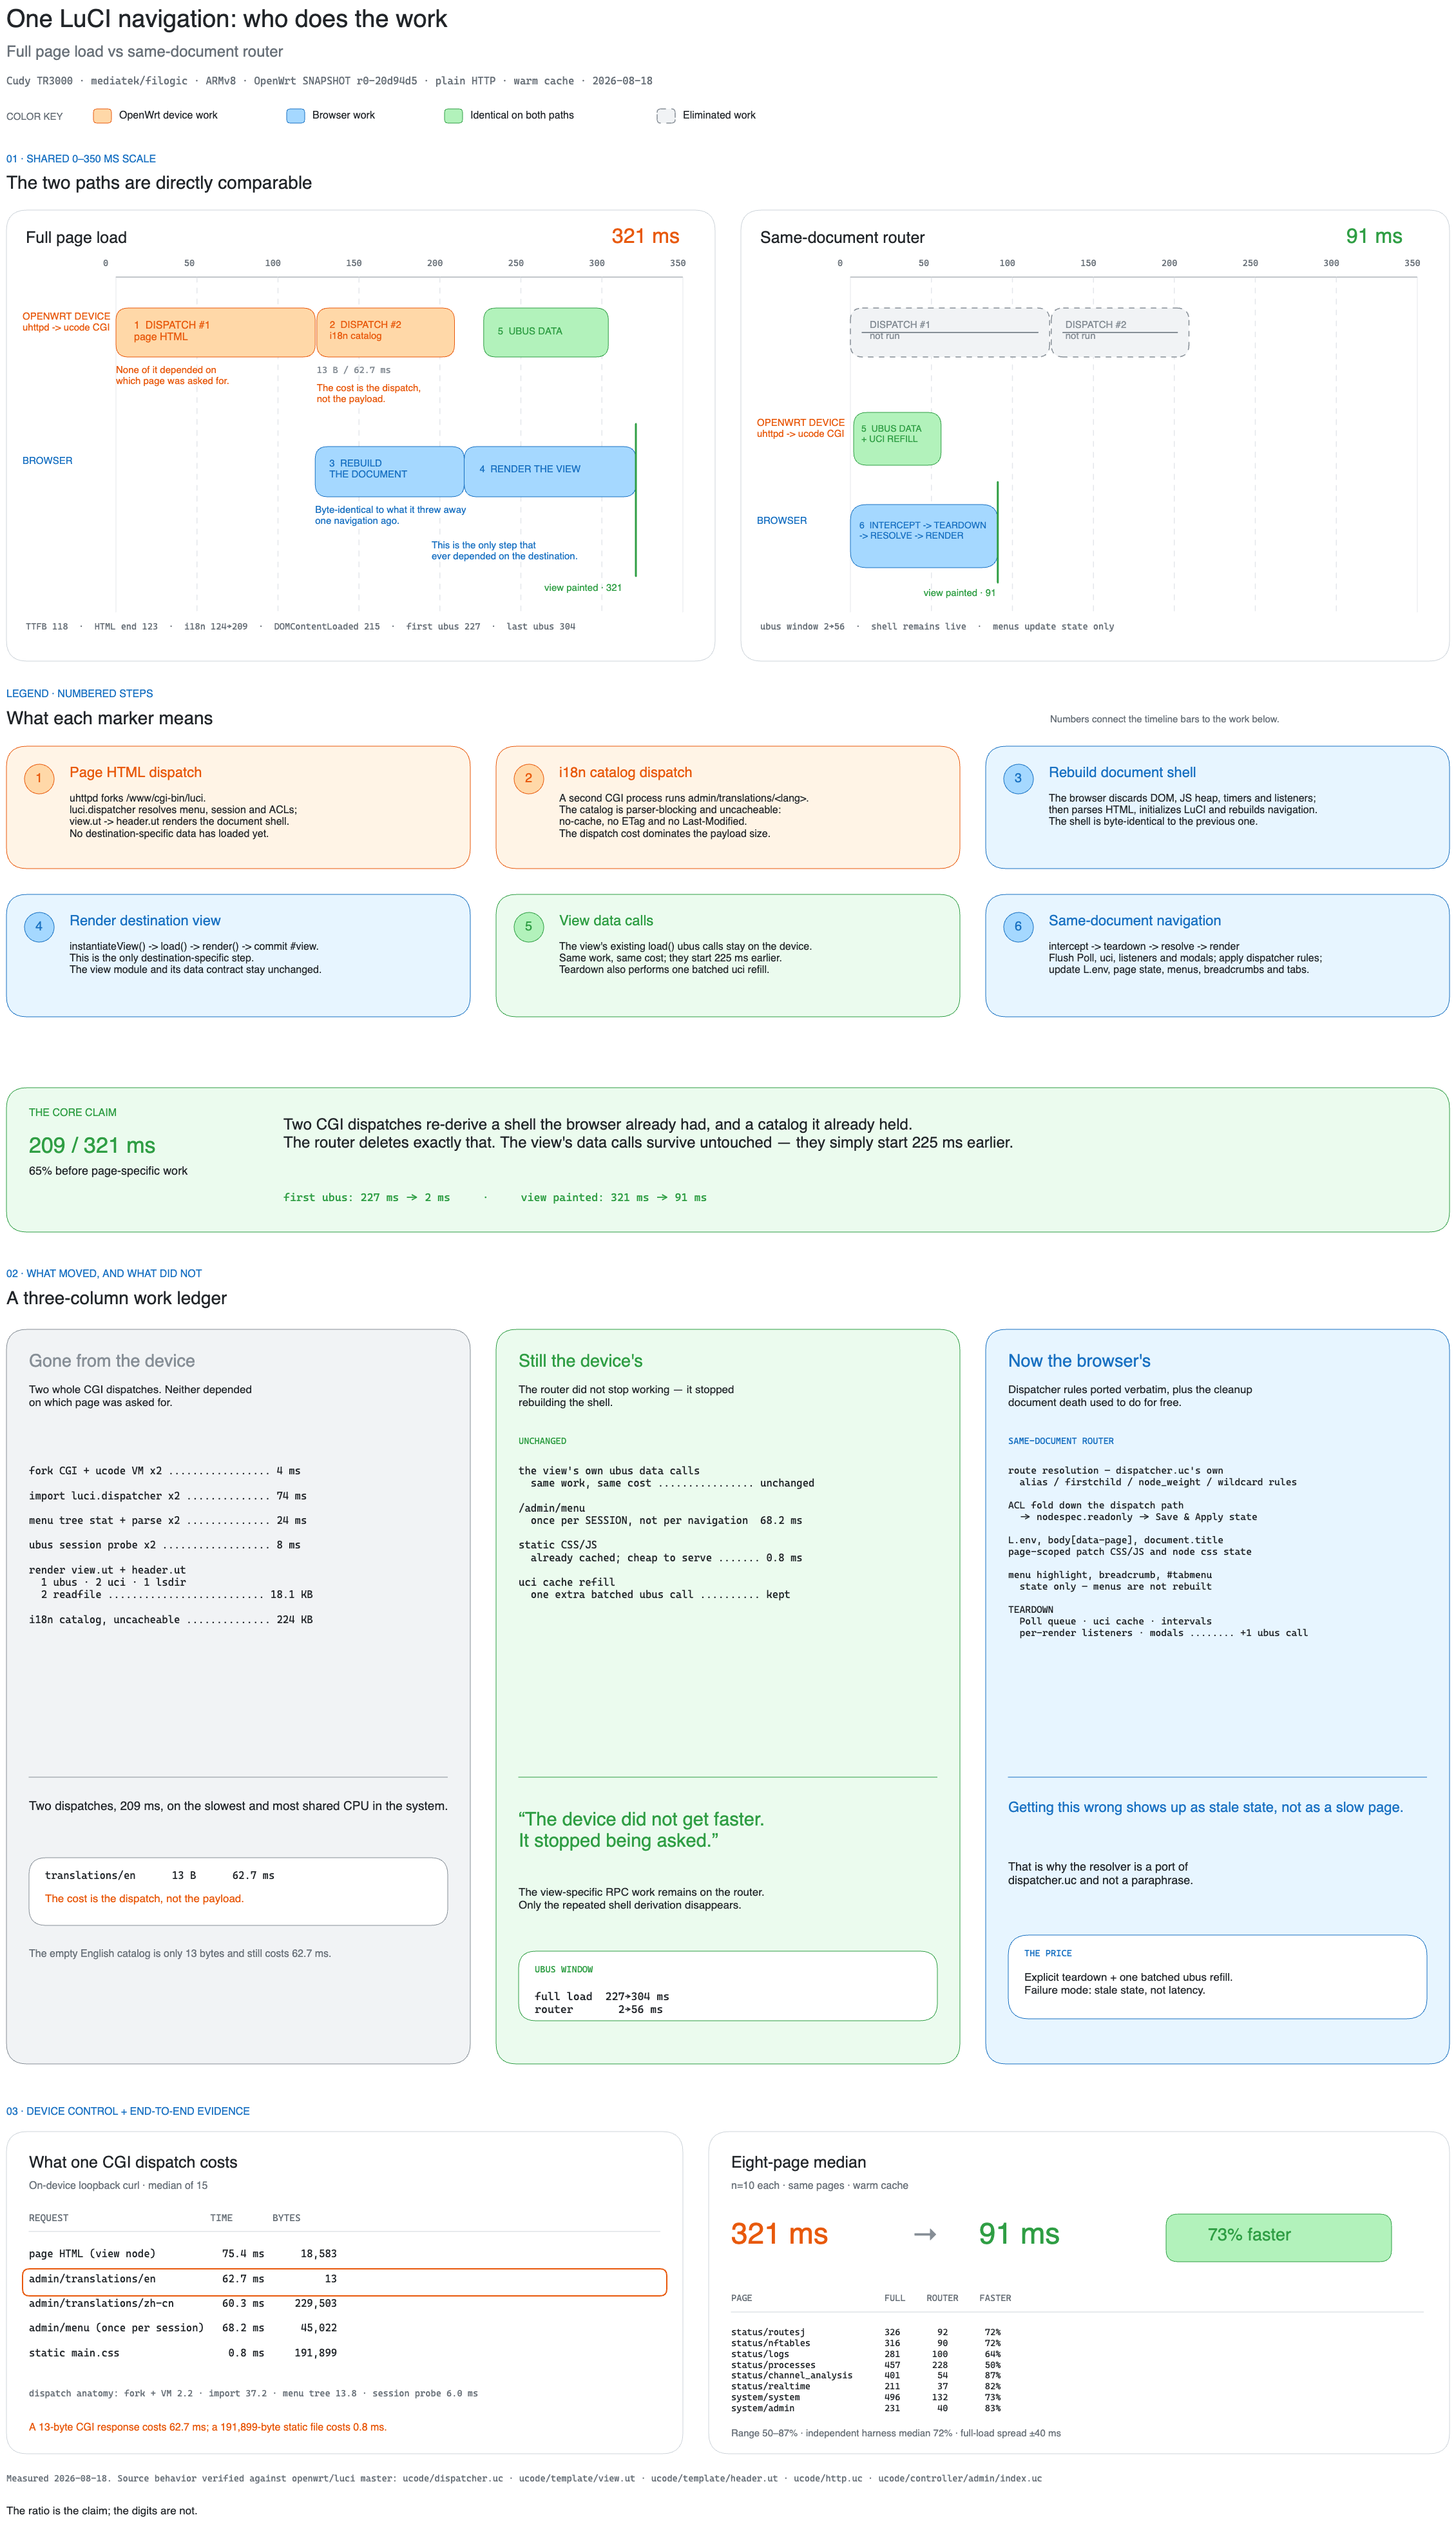This screenshot has height=2524, width=1456.
Task: Click the numbered circle 6 beside Same-document navigation
Action: 1018,926
